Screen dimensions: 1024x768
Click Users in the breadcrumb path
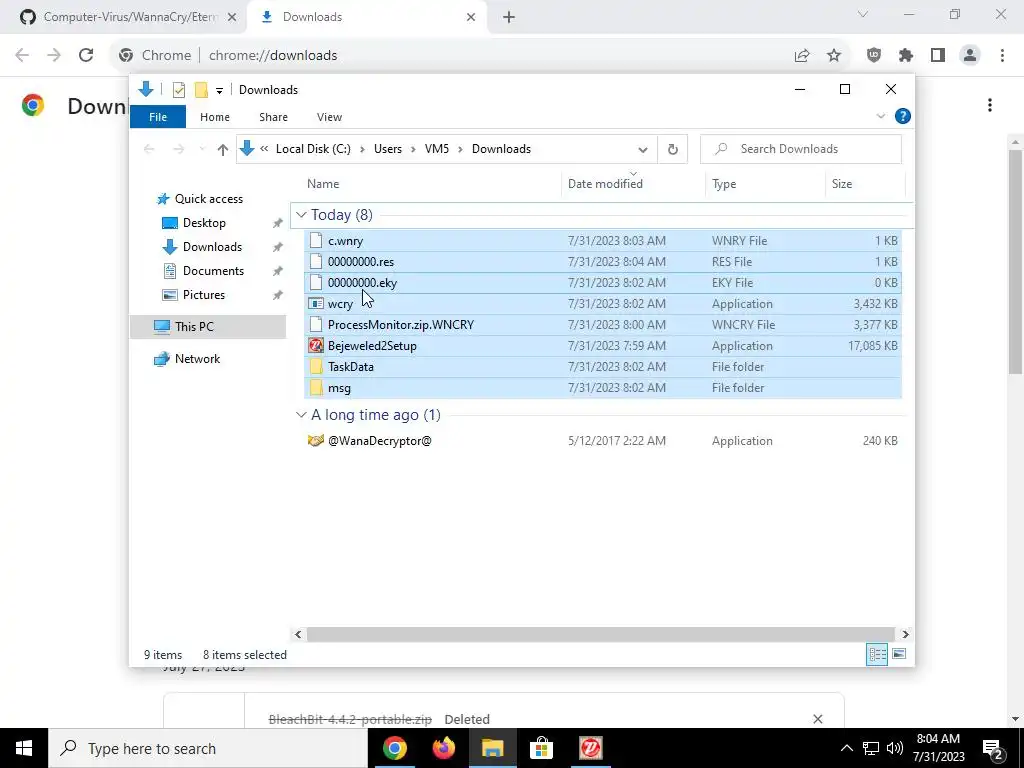(x=388, y=149)
